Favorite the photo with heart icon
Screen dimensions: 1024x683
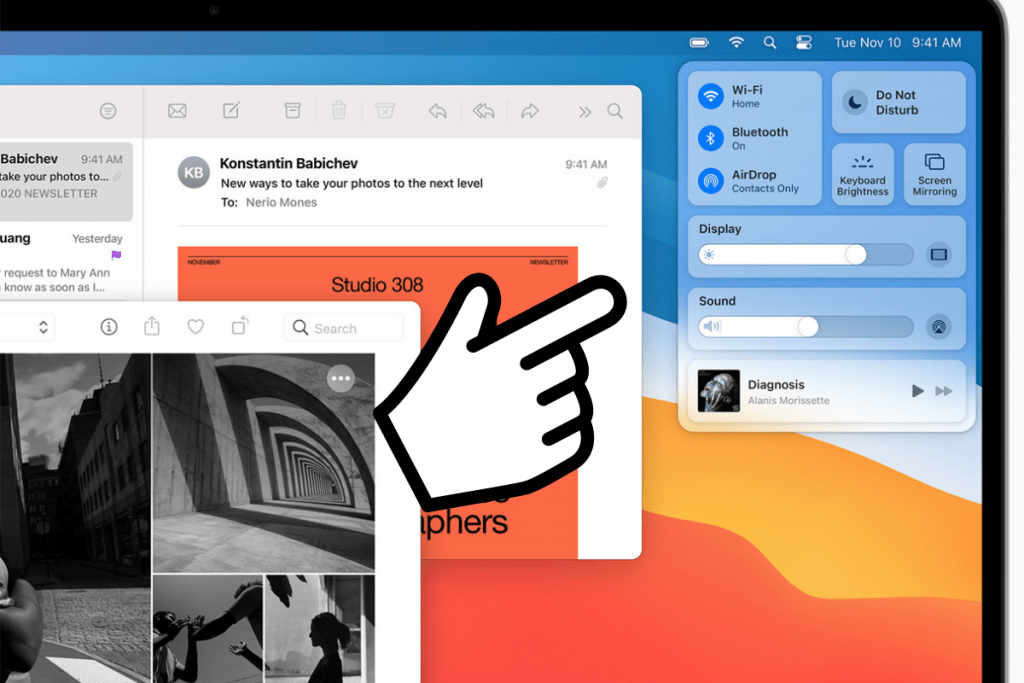click(195, 326)
